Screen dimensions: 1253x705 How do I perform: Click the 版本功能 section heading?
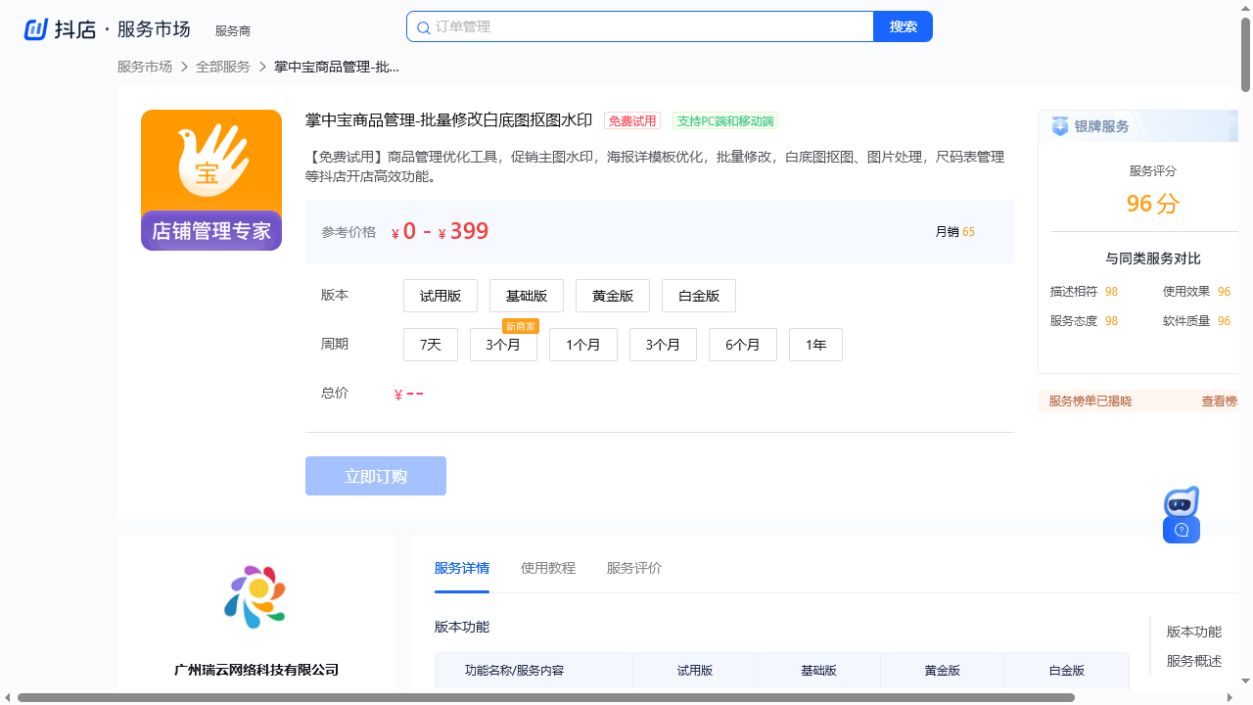pos(462,627)
